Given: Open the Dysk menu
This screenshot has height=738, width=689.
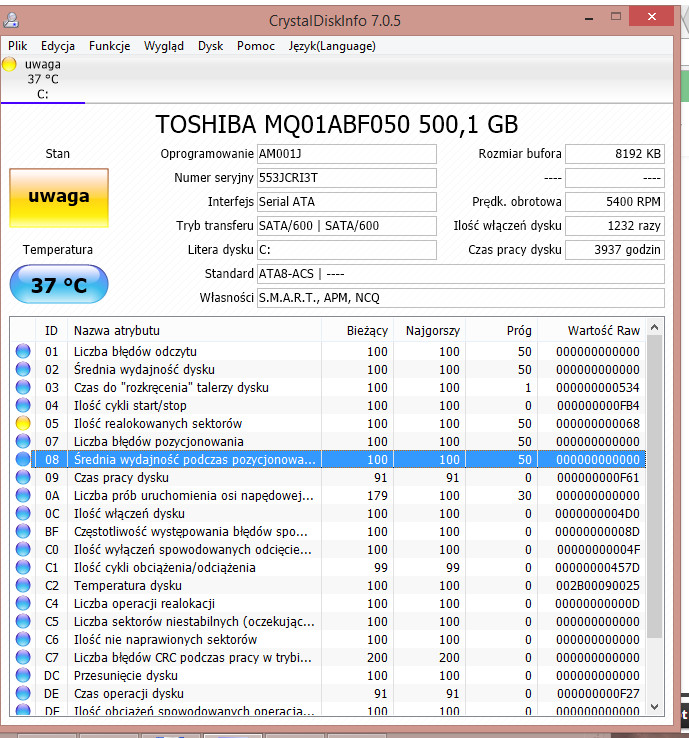Looking at the screenshot, I should 210,46.
